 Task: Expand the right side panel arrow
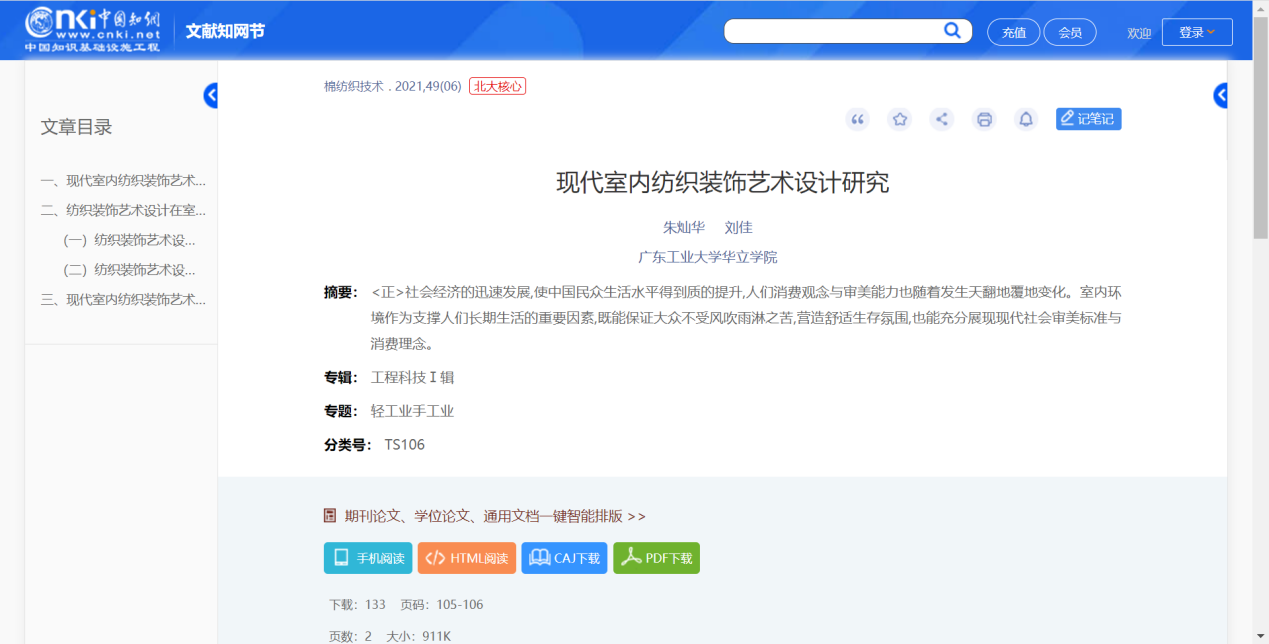(1220, 96)
